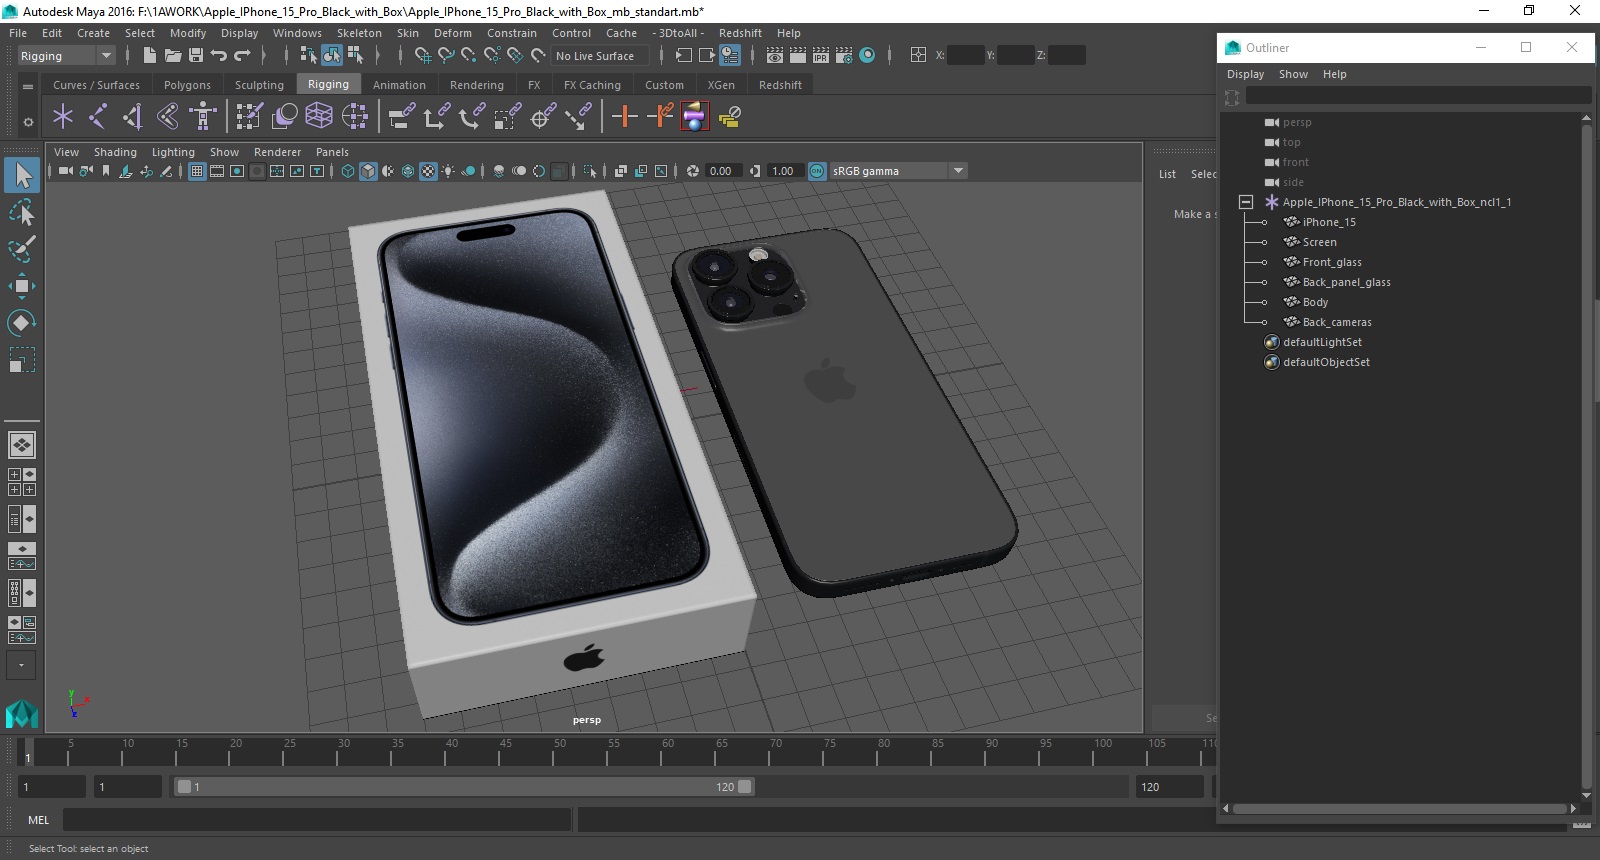
Task: Open the Rigging menu set dropdown
Action: click(66, 56)
